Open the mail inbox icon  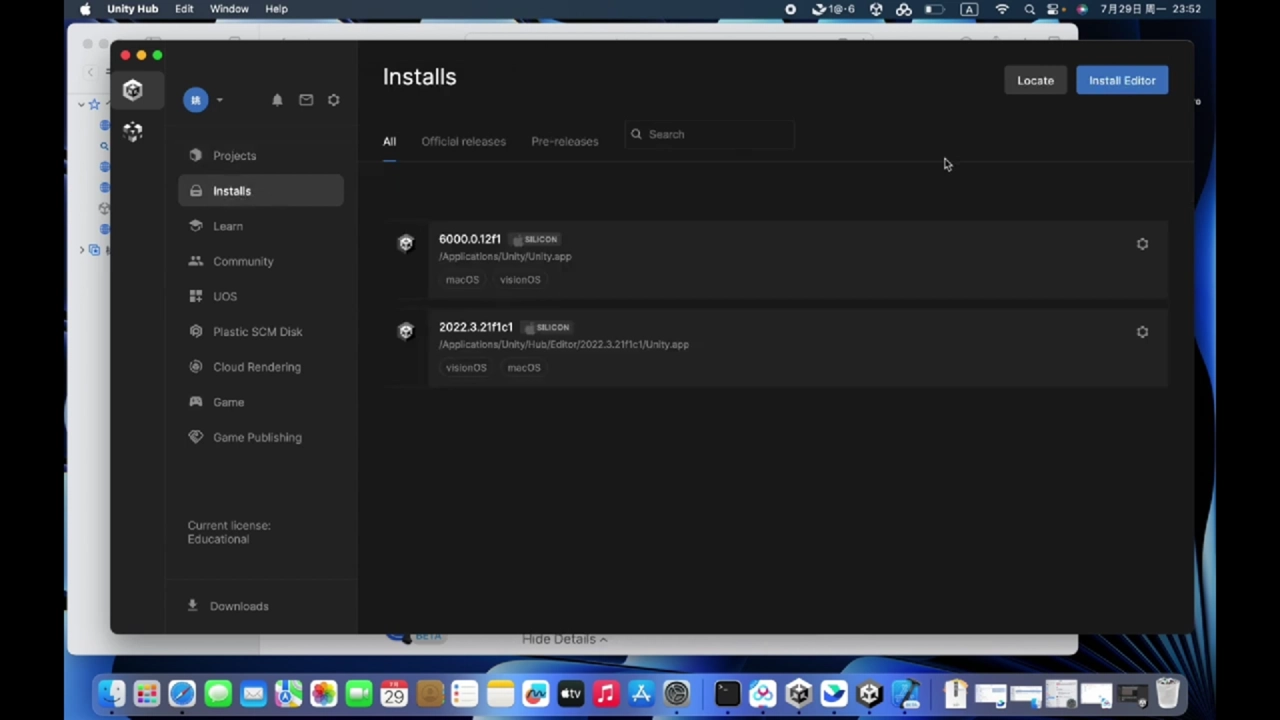point(306,100)
